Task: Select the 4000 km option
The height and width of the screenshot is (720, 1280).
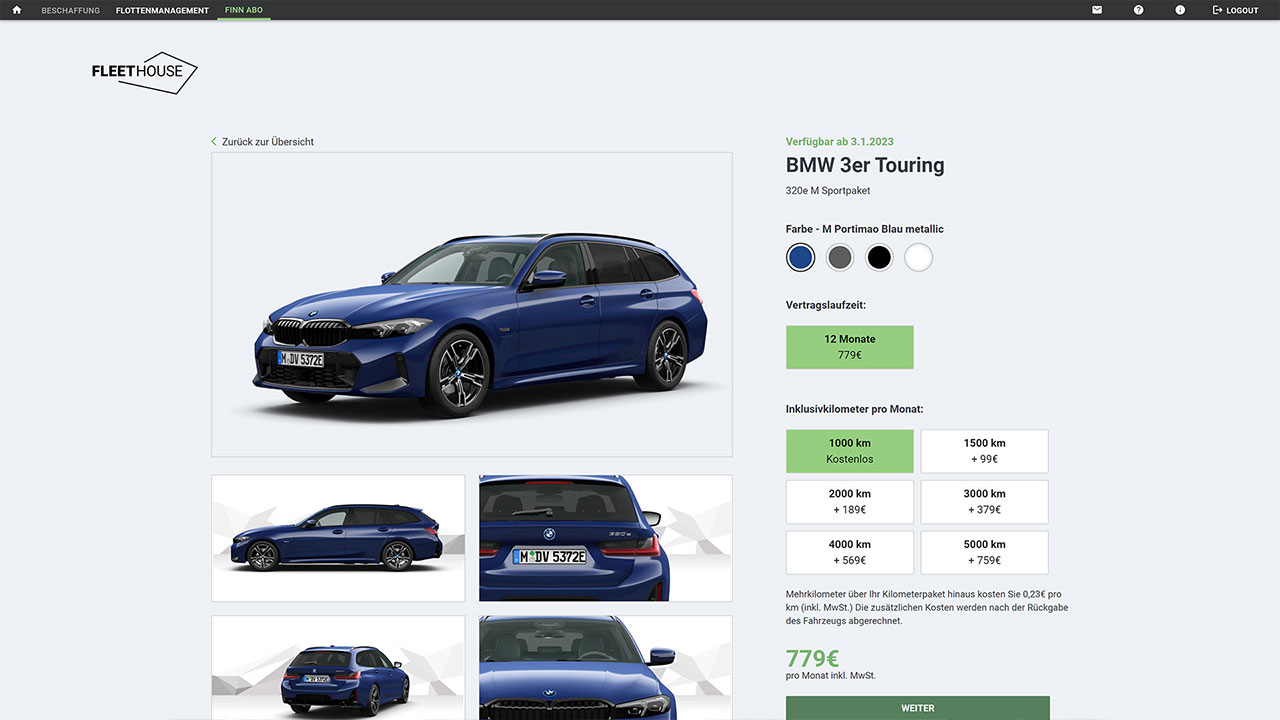Action: [x=850, y=553]
